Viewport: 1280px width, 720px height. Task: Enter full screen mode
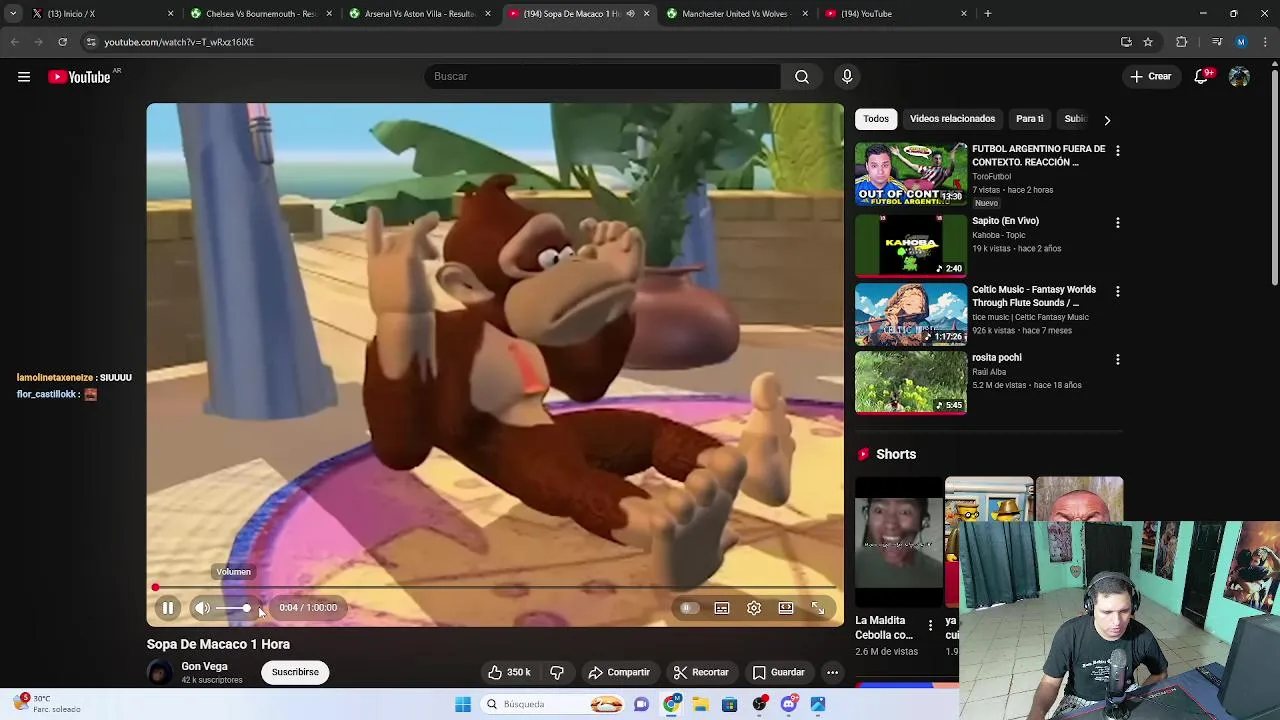click(818, 608)
